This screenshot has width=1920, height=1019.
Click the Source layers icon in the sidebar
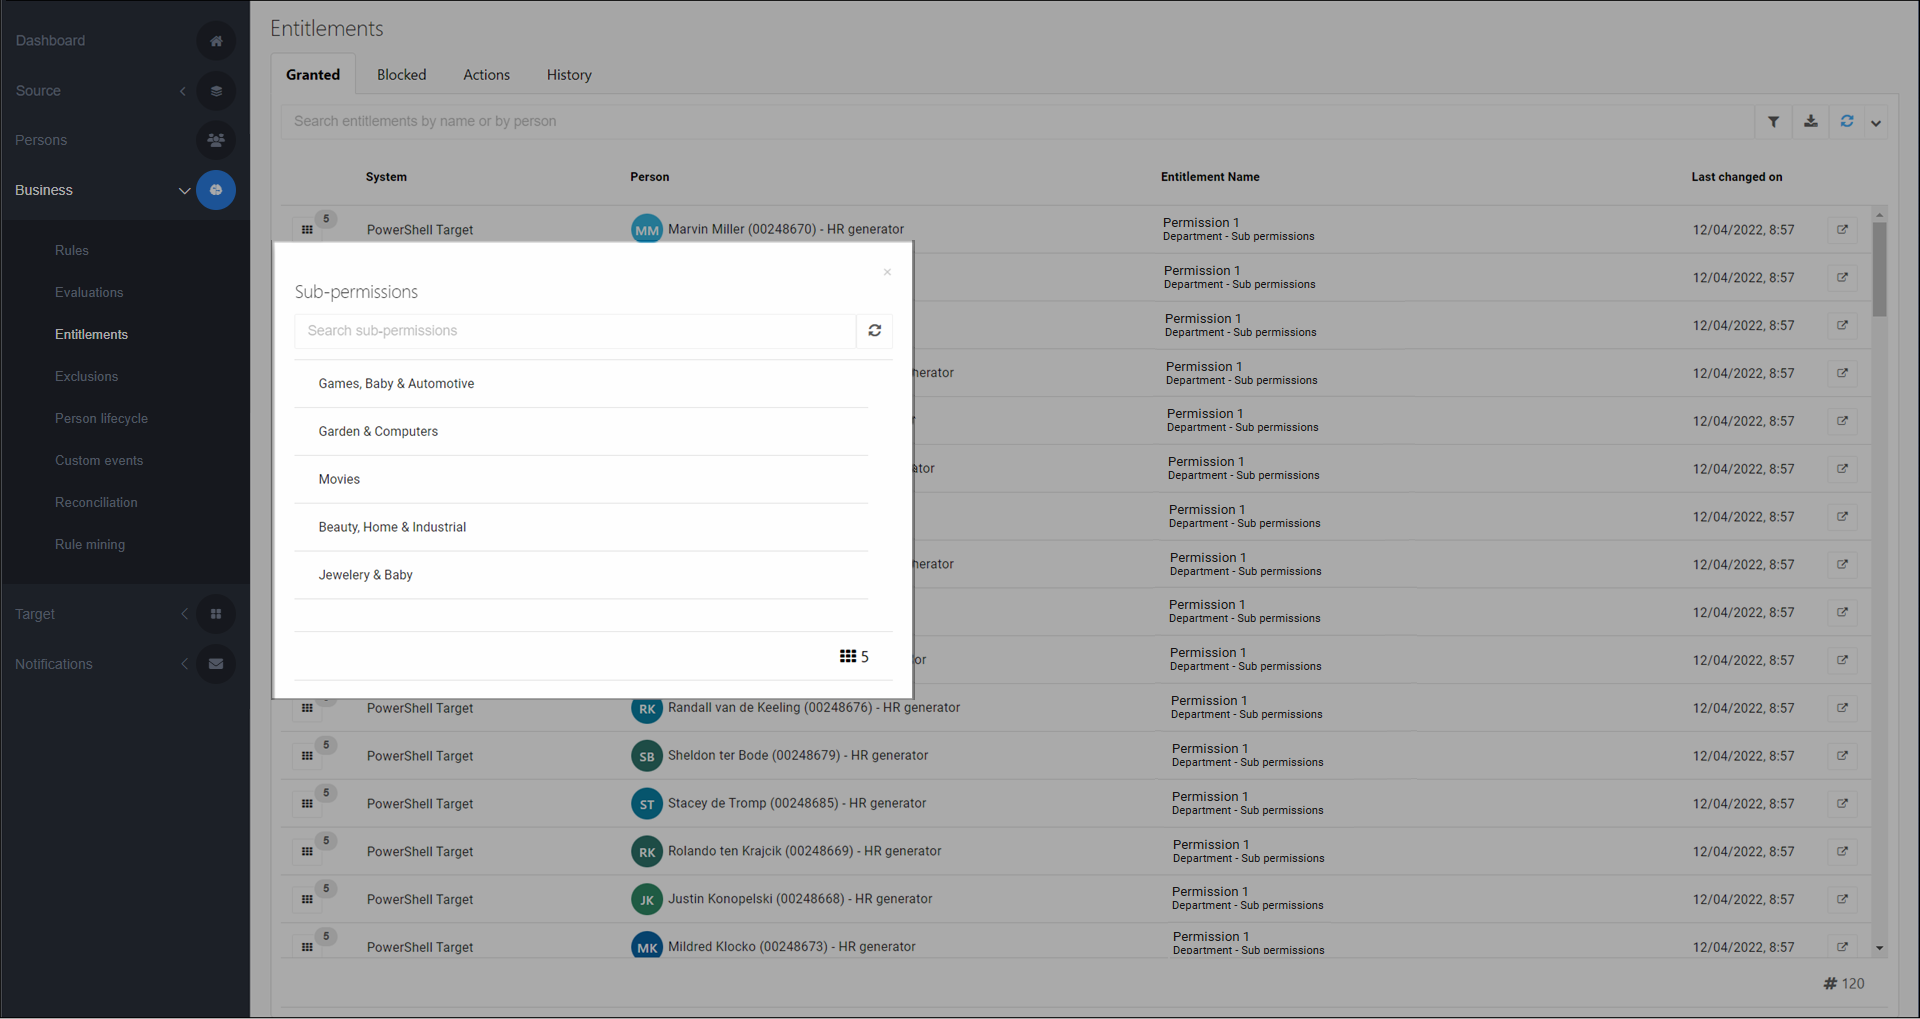point(216,91)
